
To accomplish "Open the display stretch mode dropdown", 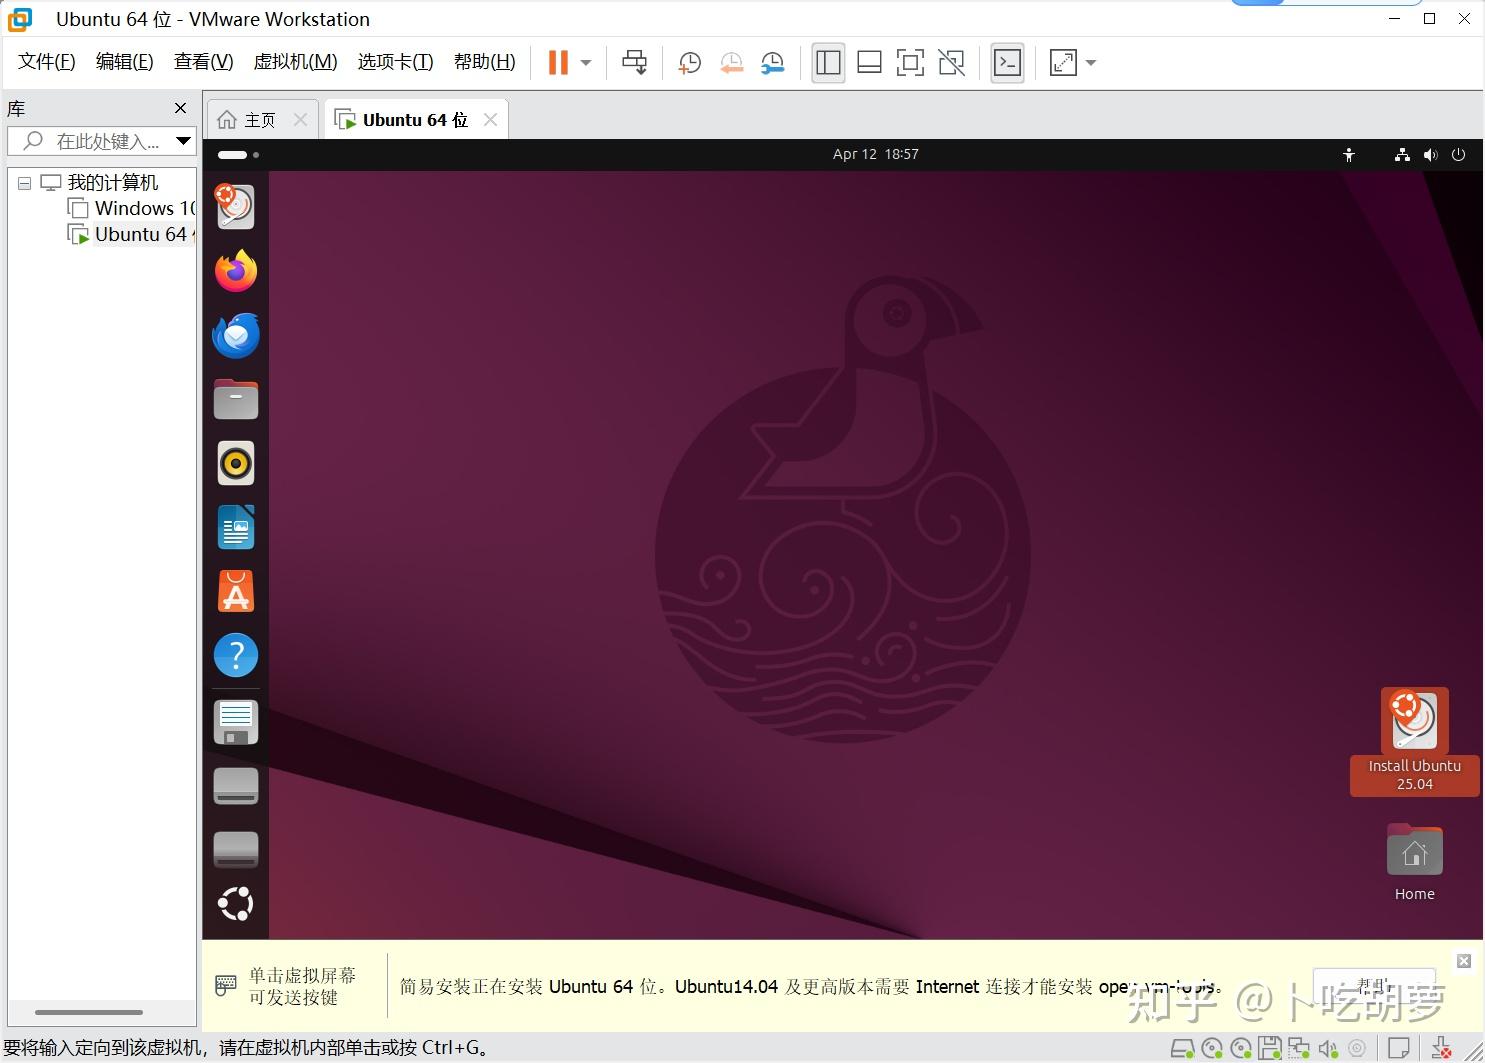I will click(1090, 62).
